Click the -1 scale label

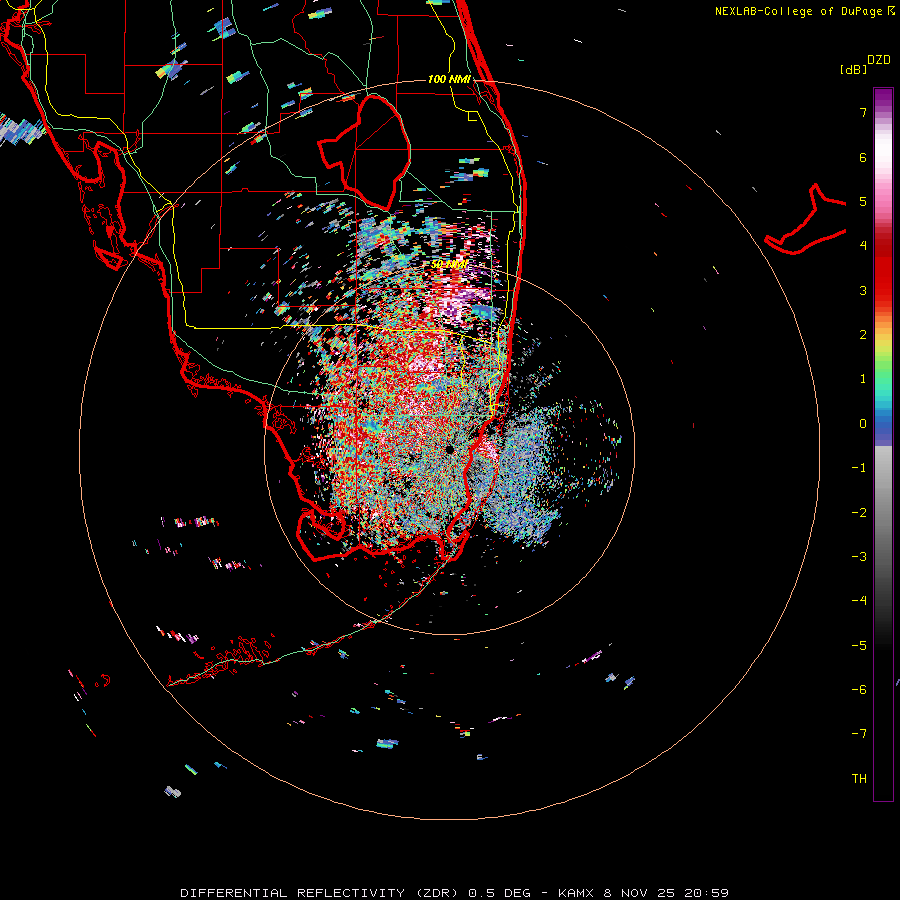(x=859, y=468)
